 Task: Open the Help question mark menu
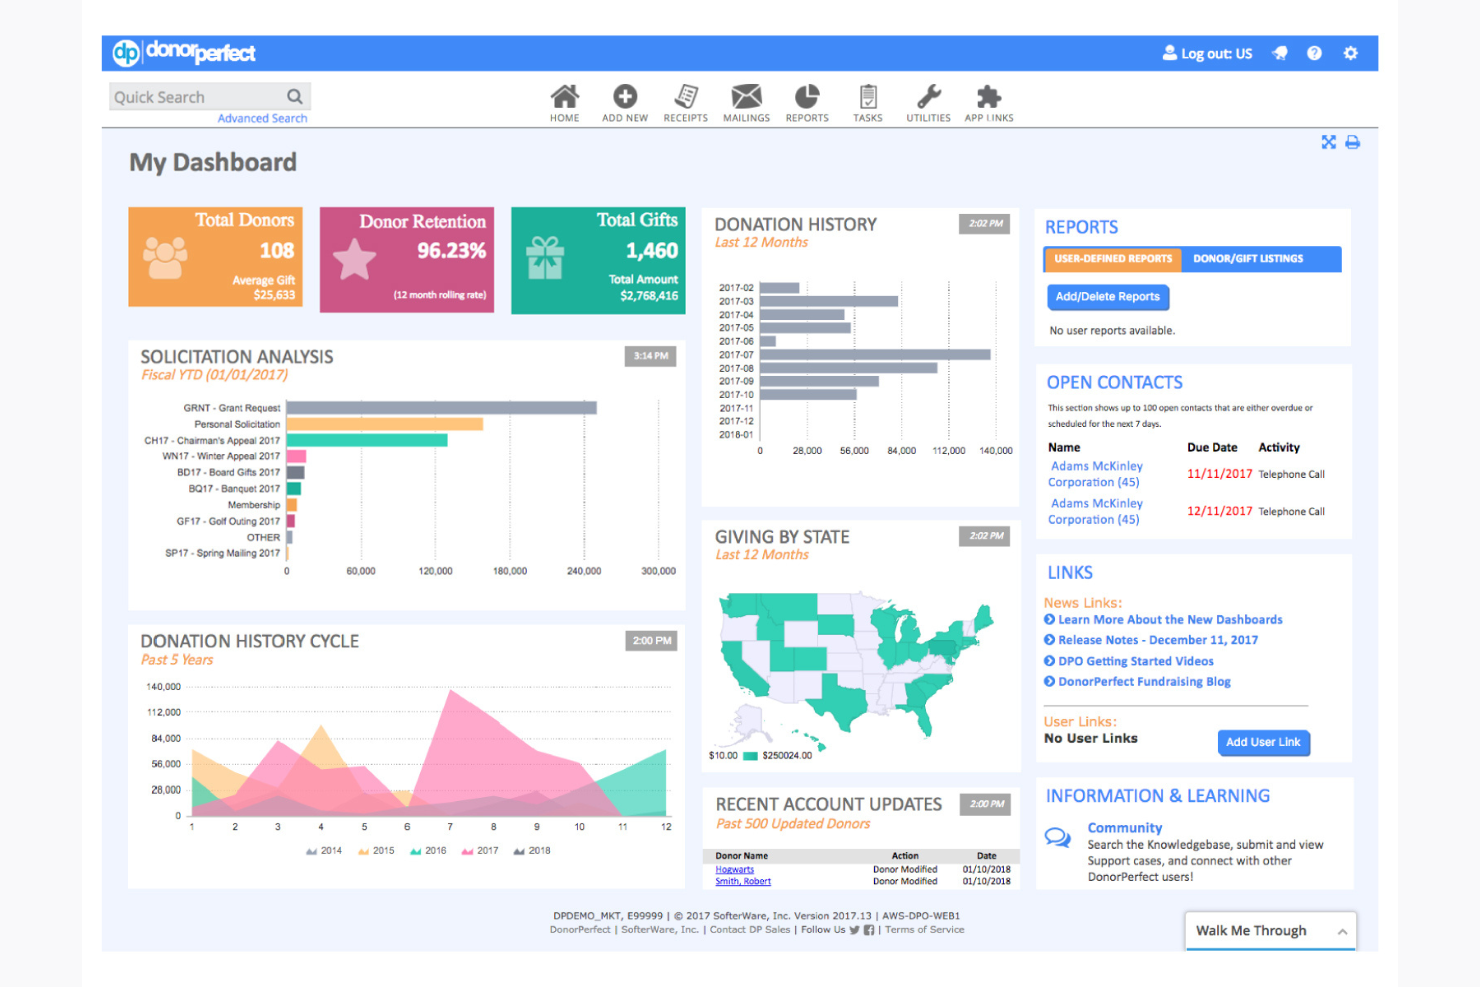point(1314,52)
